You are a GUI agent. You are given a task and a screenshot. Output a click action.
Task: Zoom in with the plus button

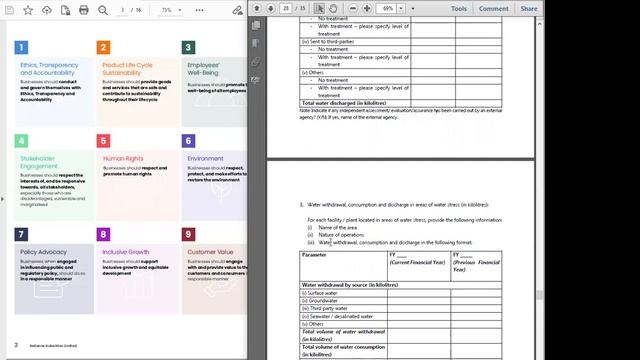367,8
